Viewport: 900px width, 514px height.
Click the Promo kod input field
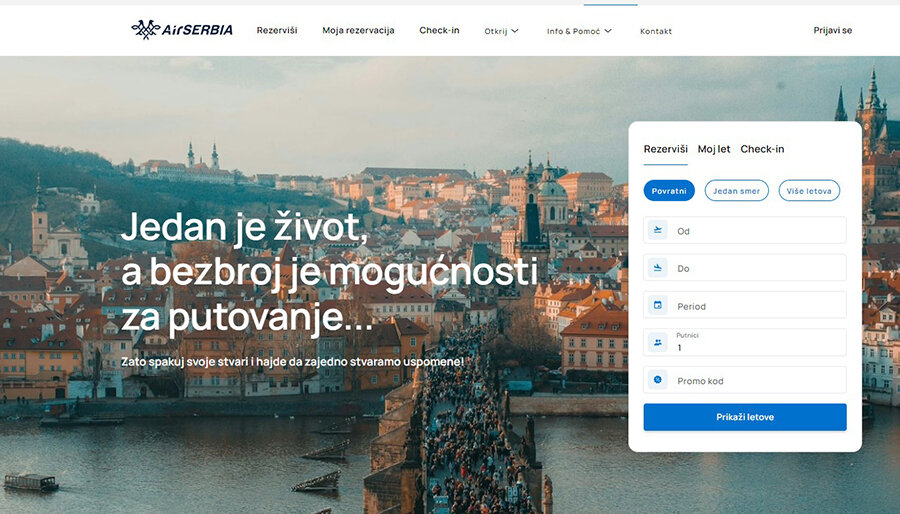coord(744,380)
